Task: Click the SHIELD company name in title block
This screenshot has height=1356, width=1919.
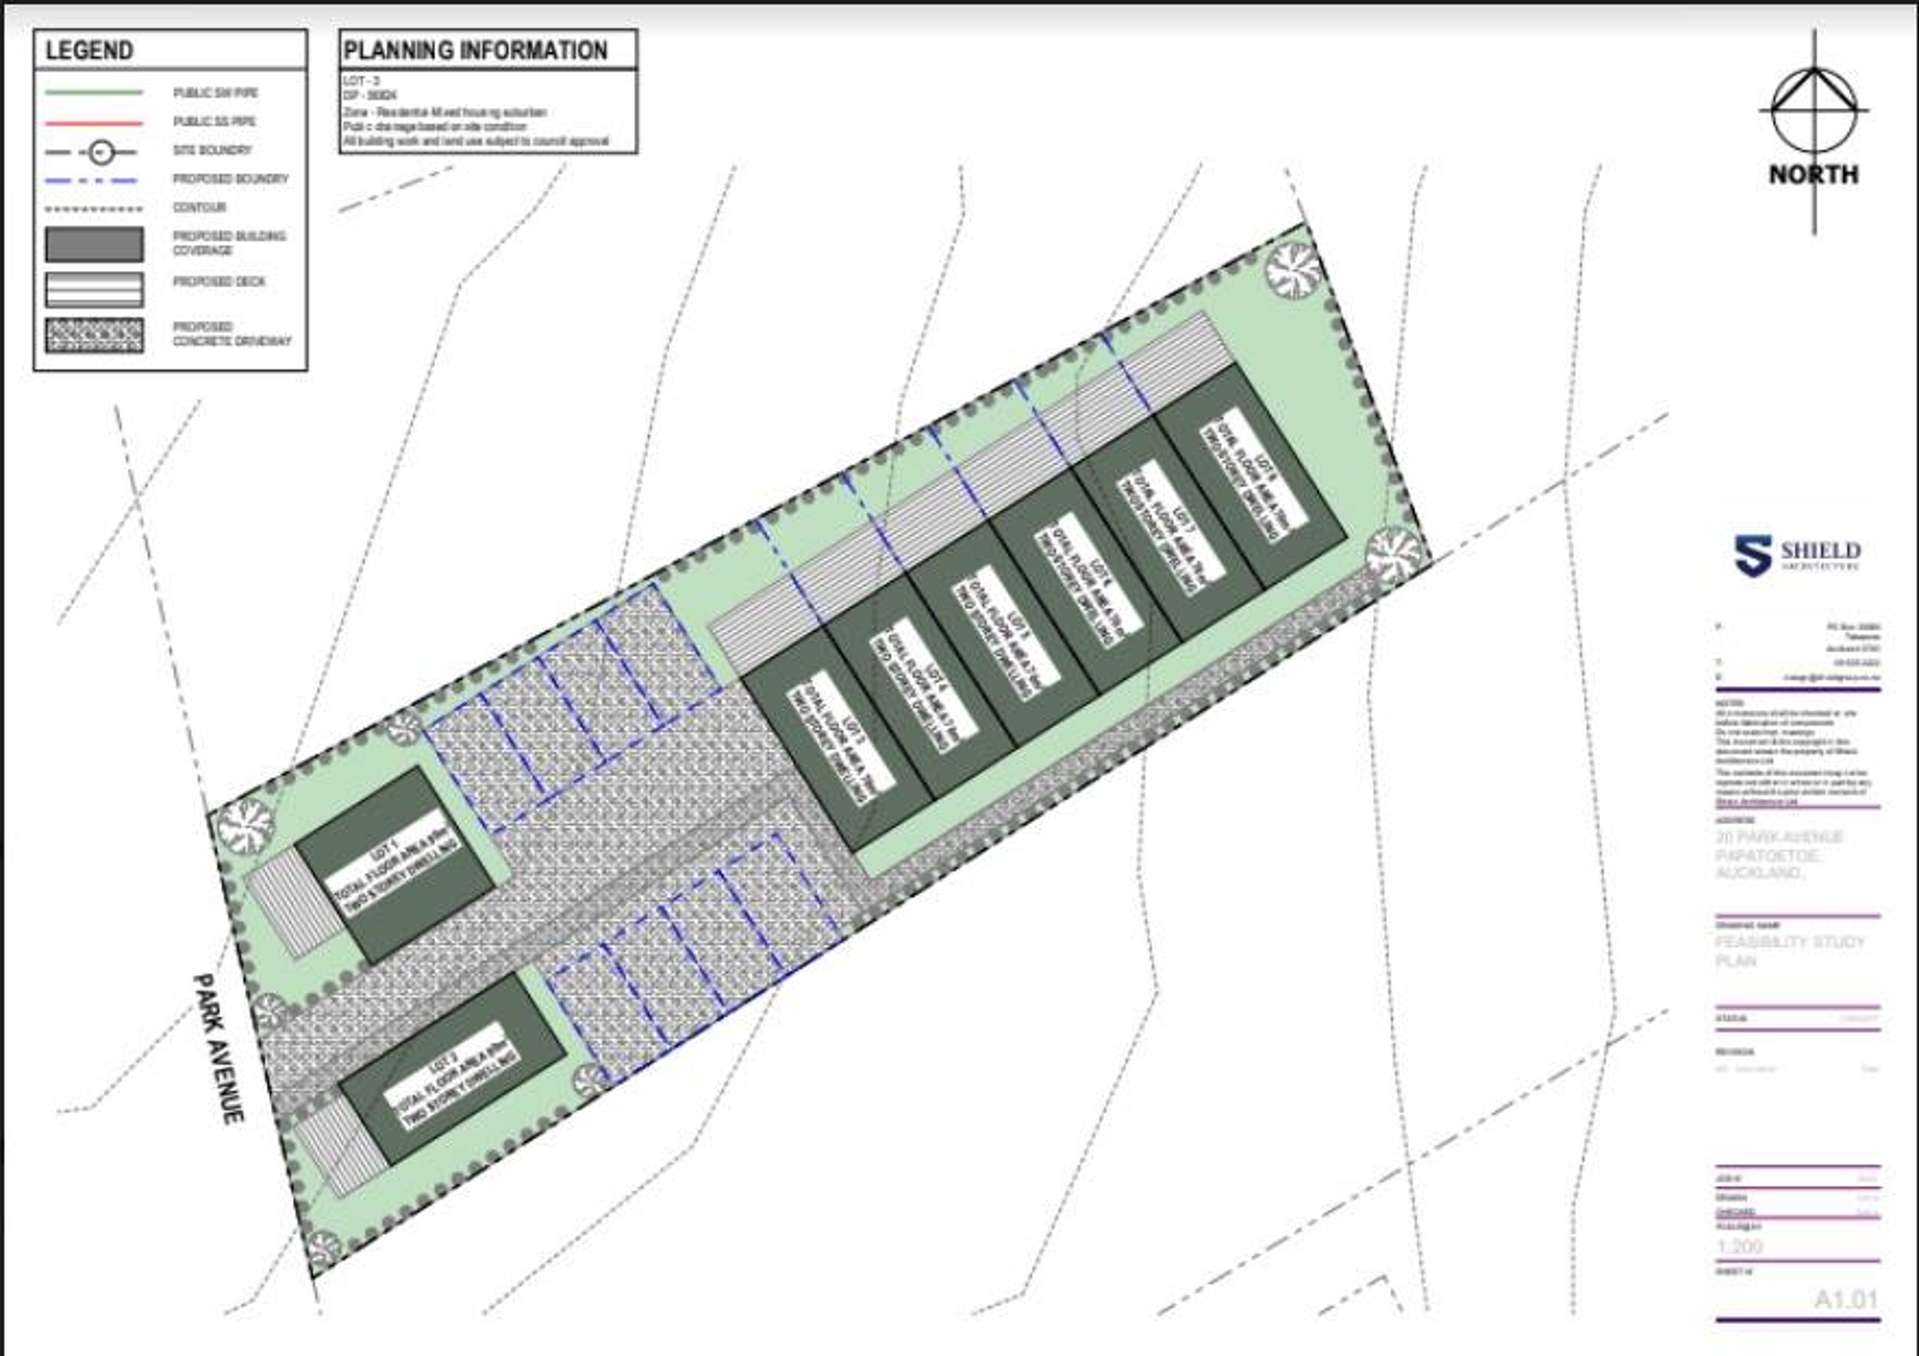Action: pos(1820,551)
